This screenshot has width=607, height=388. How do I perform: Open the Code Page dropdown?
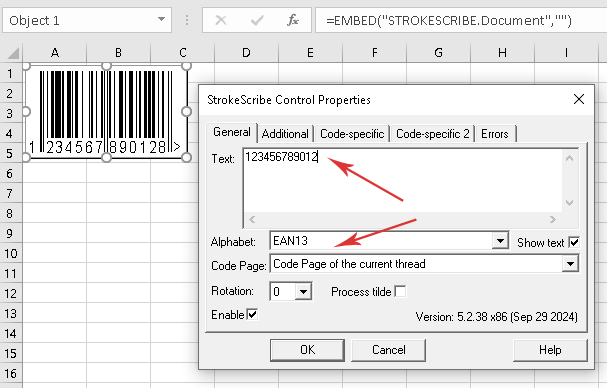570,264
